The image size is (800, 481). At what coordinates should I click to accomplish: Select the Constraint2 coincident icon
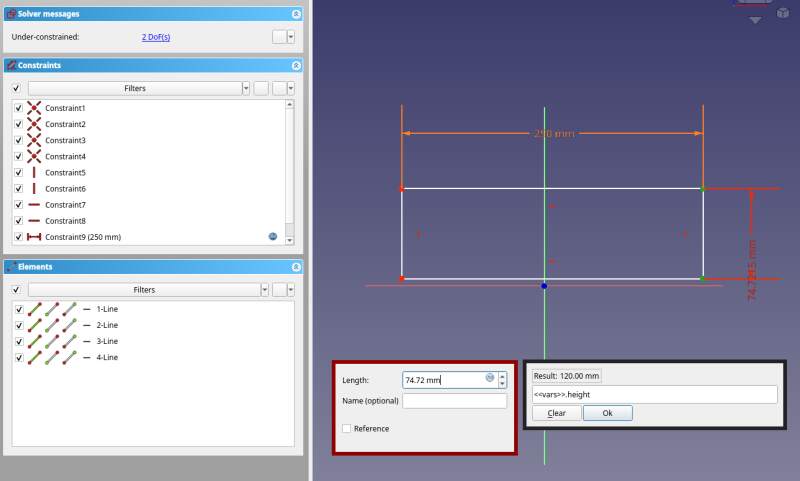[34, 124]
